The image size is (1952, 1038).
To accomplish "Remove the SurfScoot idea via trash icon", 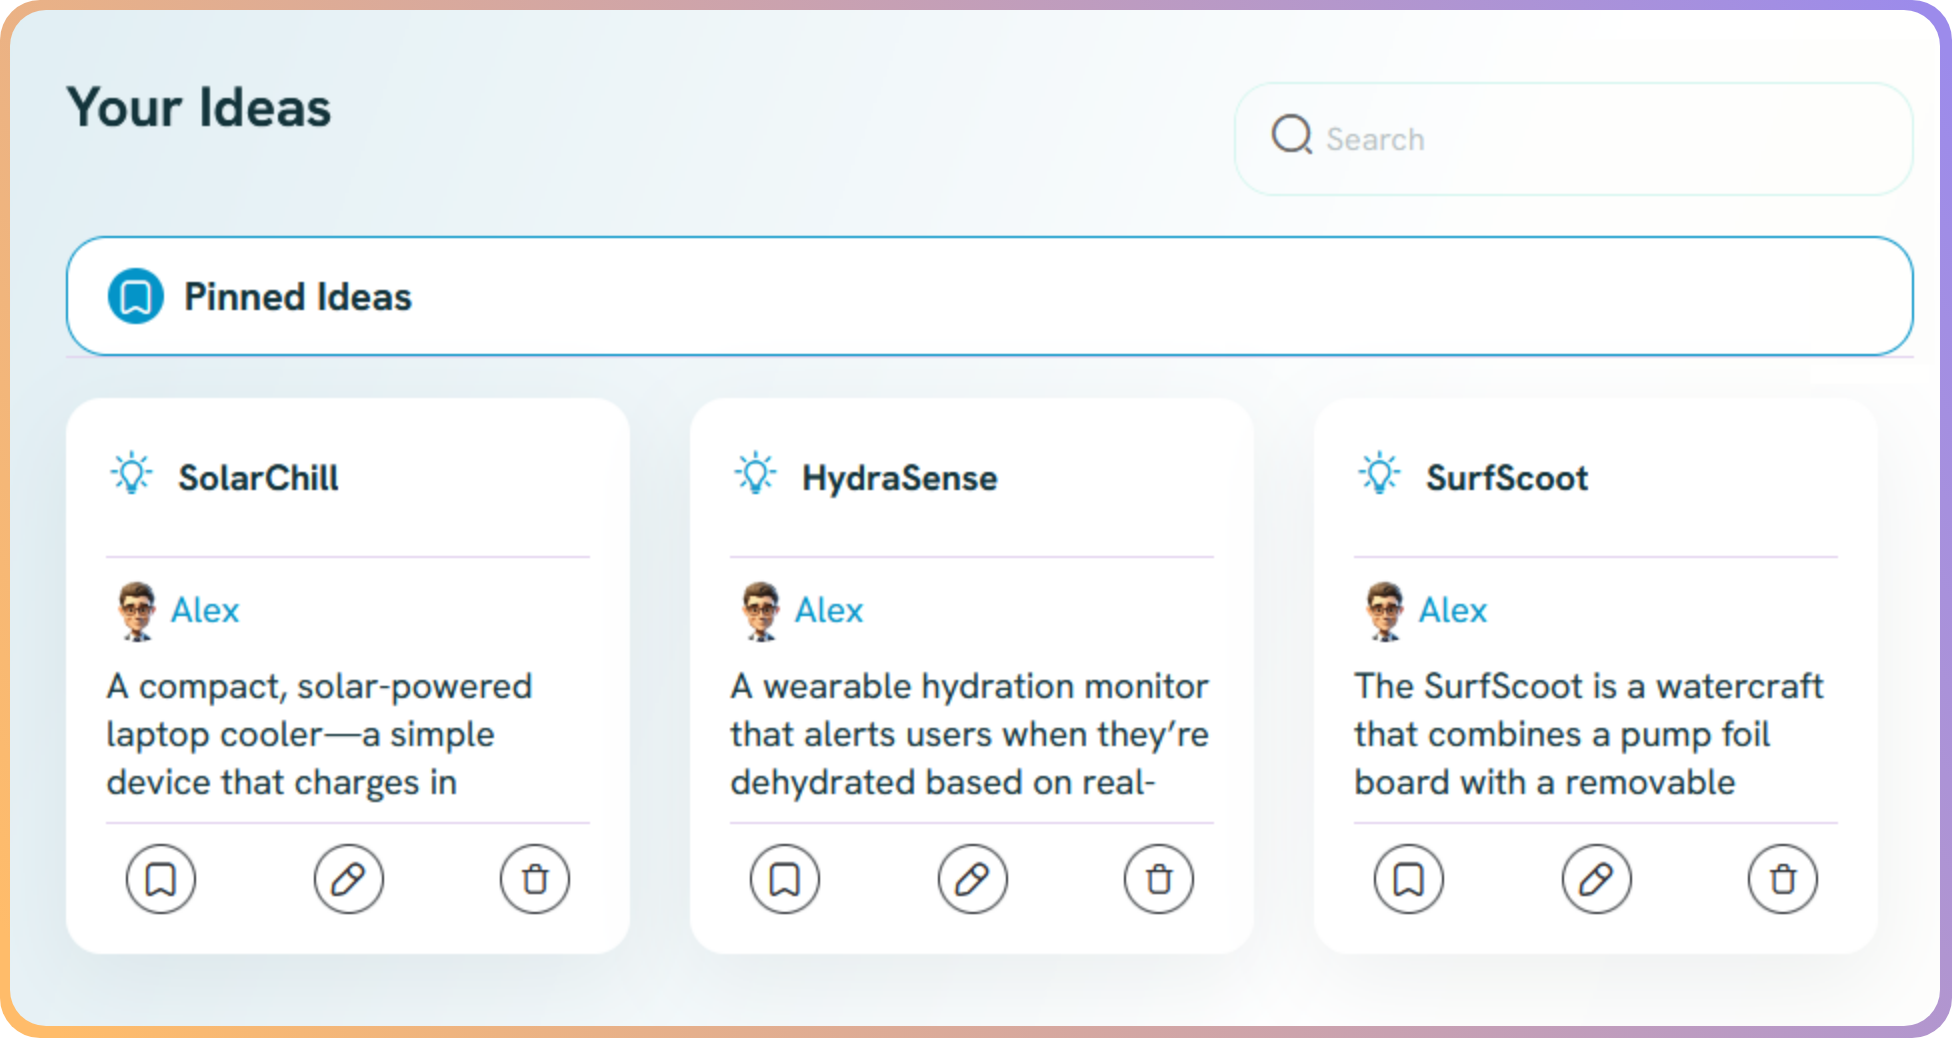I will pyautogui.click(x=1782, y=879).
